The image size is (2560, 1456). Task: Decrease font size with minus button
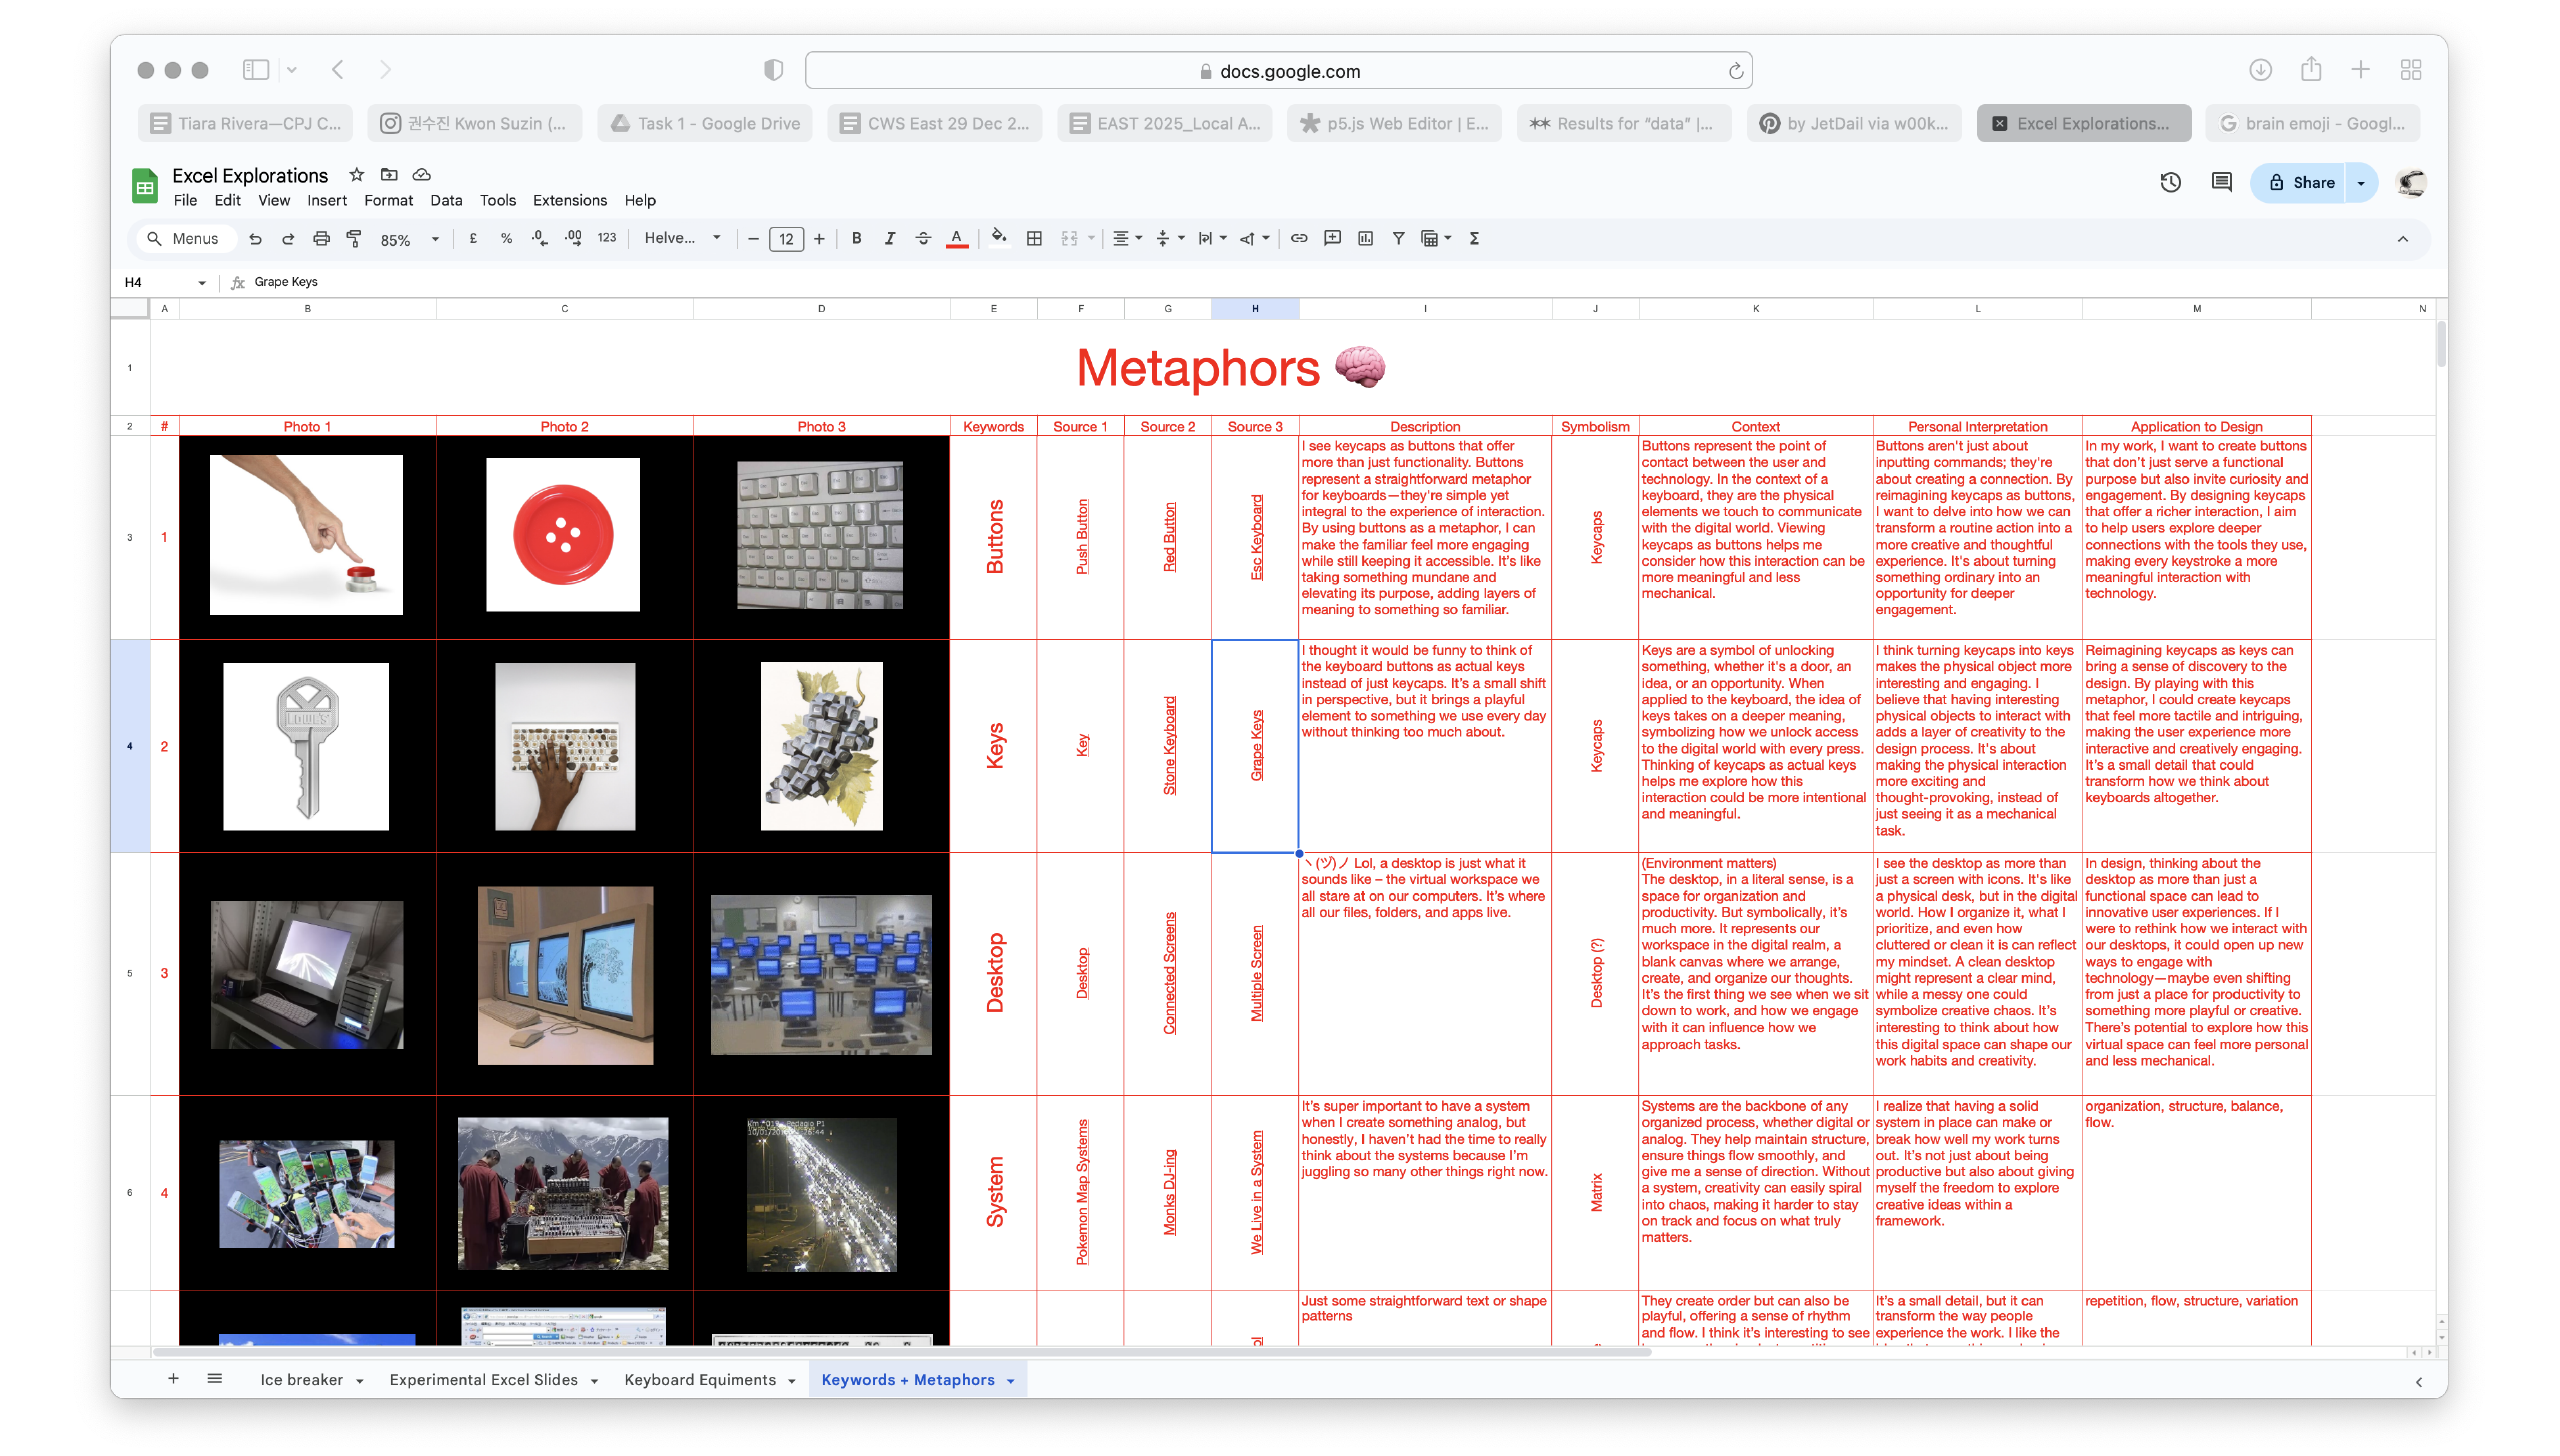[753, 239]
